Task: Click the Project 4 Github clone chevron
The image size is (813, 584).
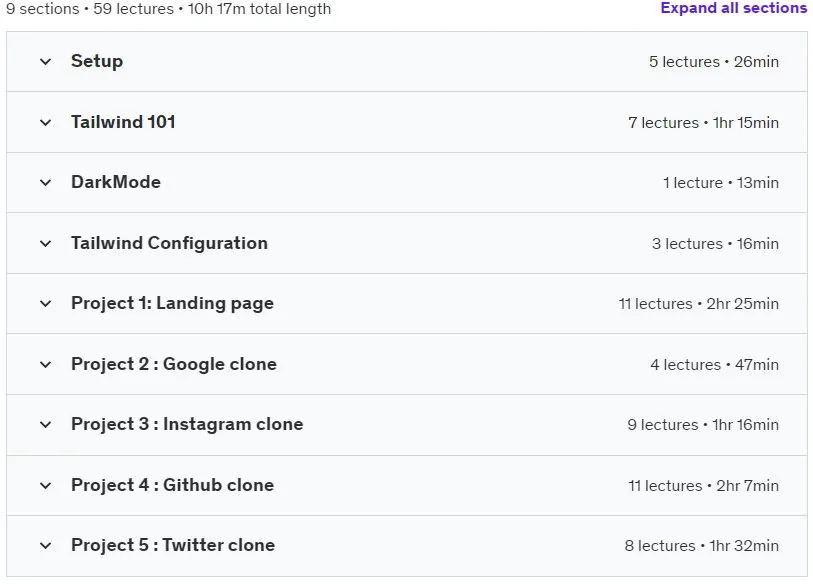Action: (46, 485)
